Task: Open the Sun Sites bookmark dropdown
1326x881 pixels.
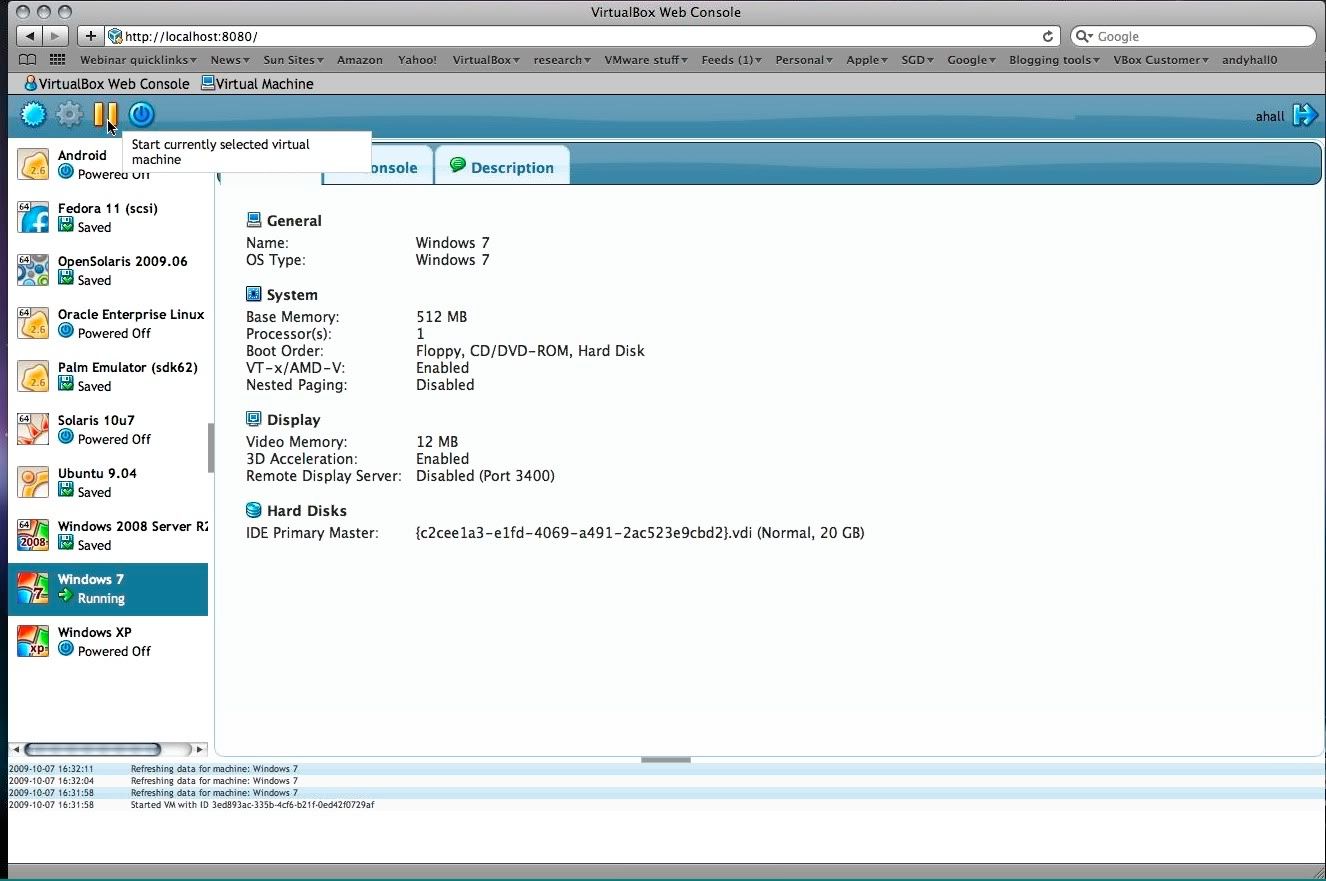Action: [293, 60]
